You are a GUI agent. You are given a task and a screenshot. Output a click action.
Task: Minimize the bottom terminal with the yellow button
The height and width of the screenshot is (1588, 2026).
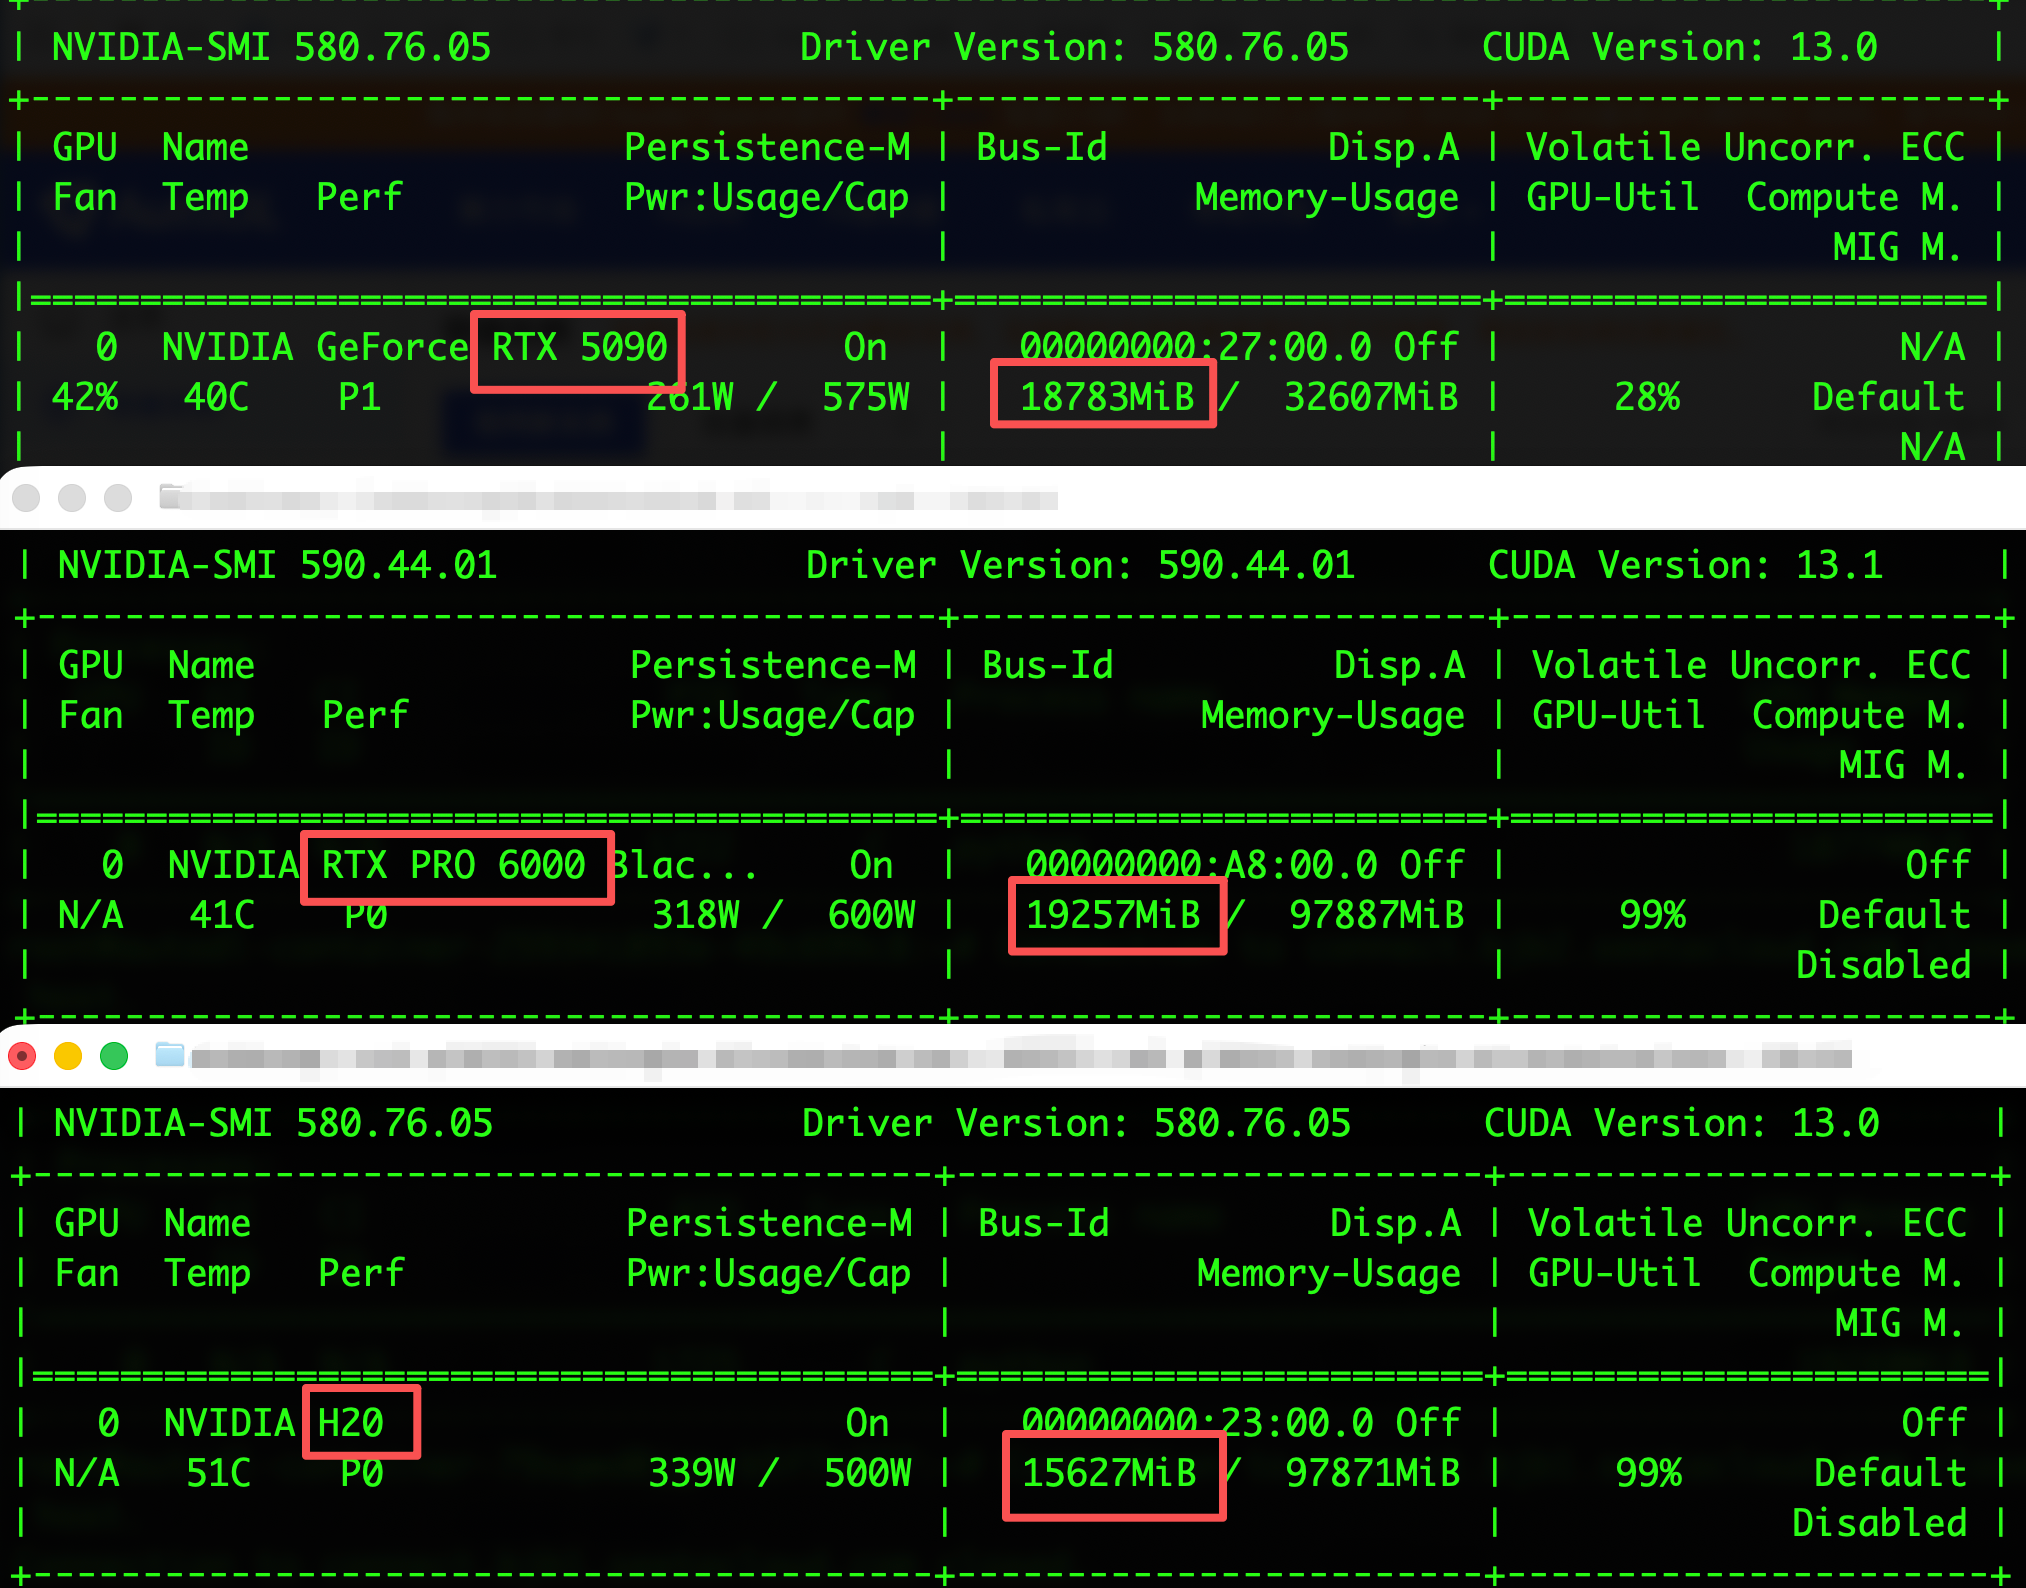coord(68,1056)
